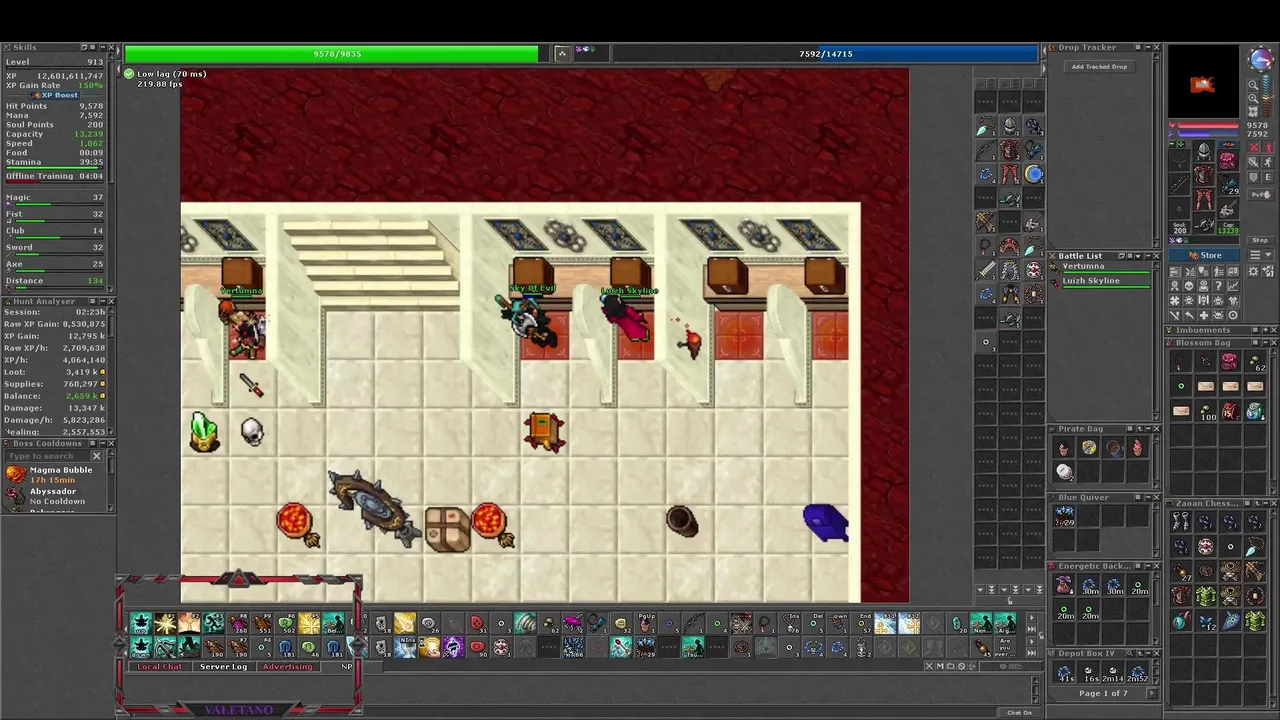
Task: Click the XP Boost button
Action: point(55,95)
